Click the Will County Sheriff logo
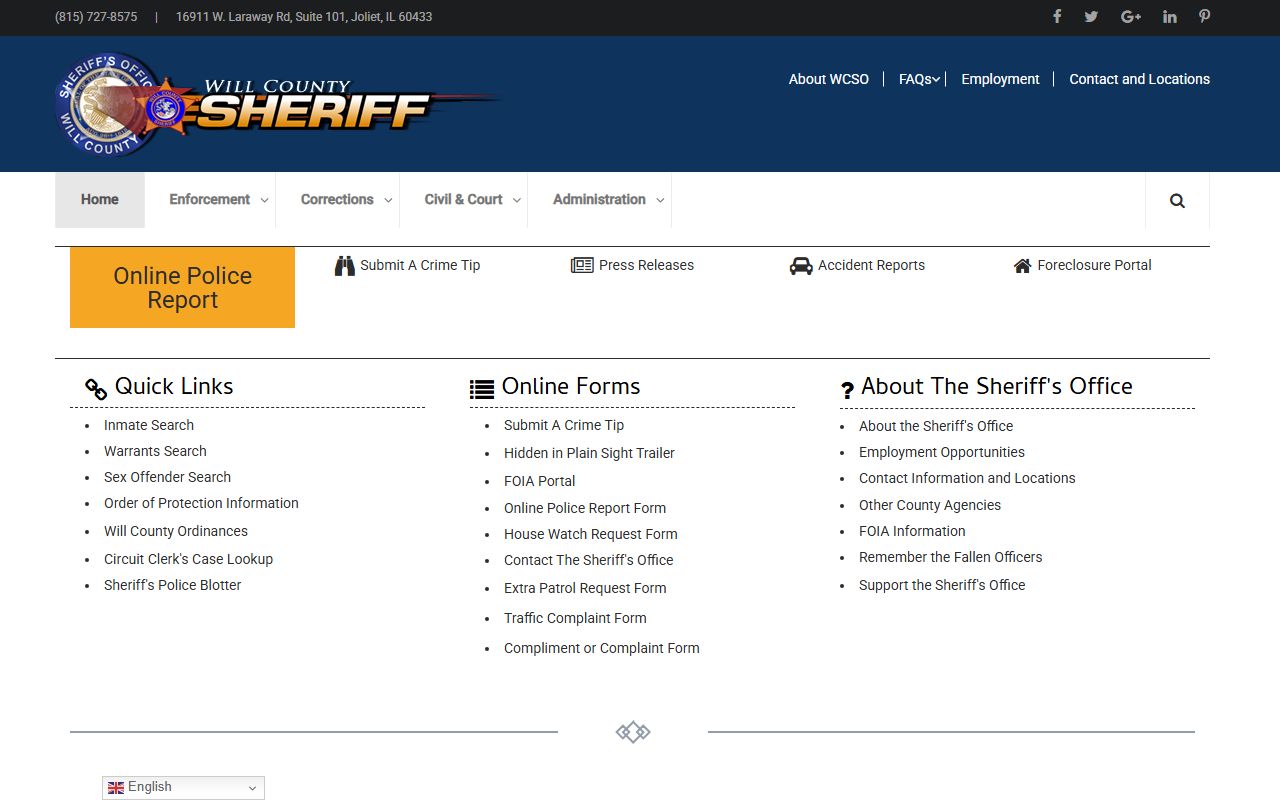This screenshot has width=1280, height=800. (277, 104)
